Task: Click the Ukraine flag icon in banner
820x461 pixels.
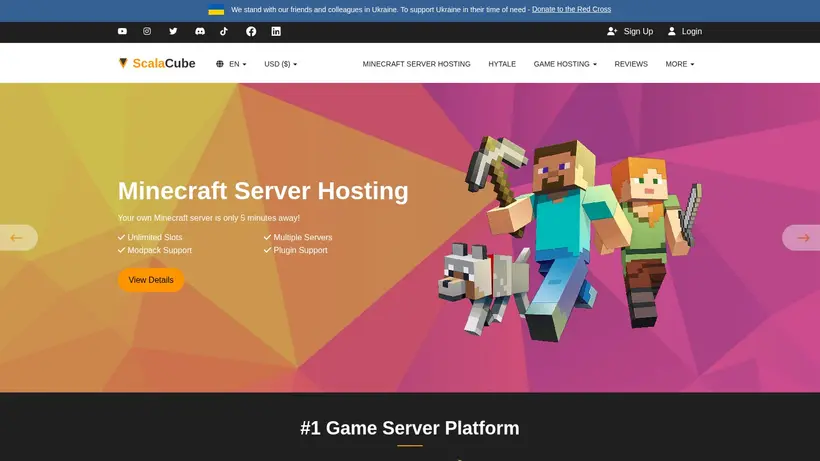Action: (x=216, y=9)
